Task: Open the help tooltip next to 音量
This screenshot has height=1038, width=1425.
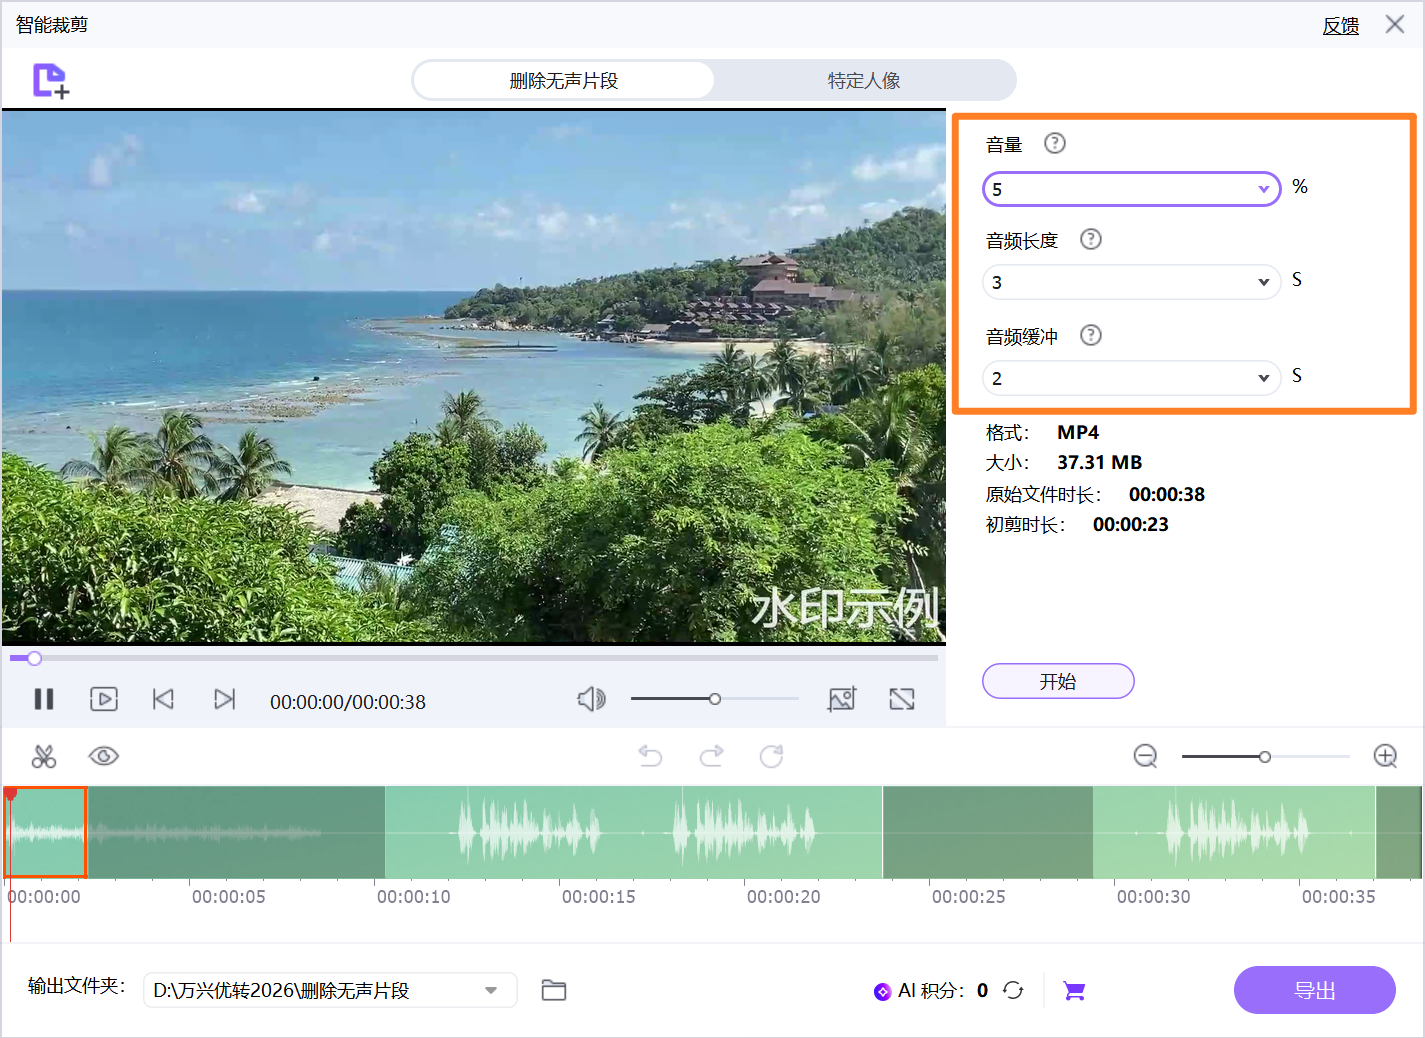Action: (1055, 143)
